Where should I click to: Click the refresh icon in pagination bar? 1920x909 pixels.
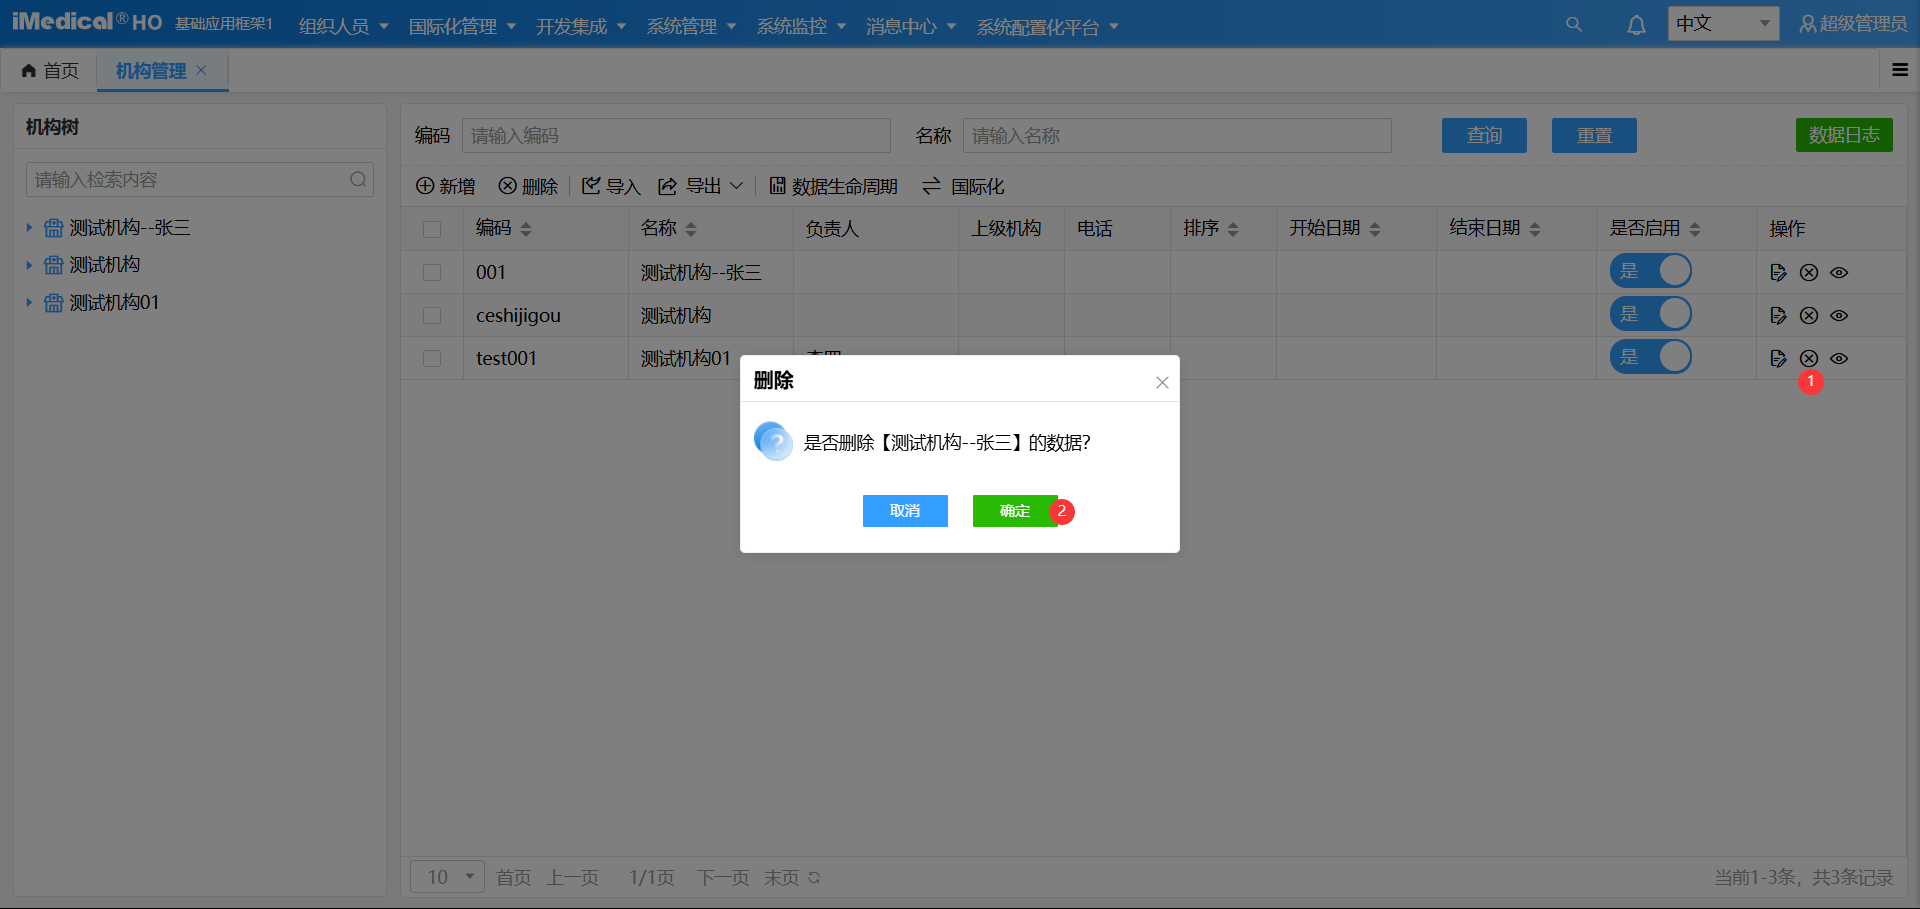814,878
